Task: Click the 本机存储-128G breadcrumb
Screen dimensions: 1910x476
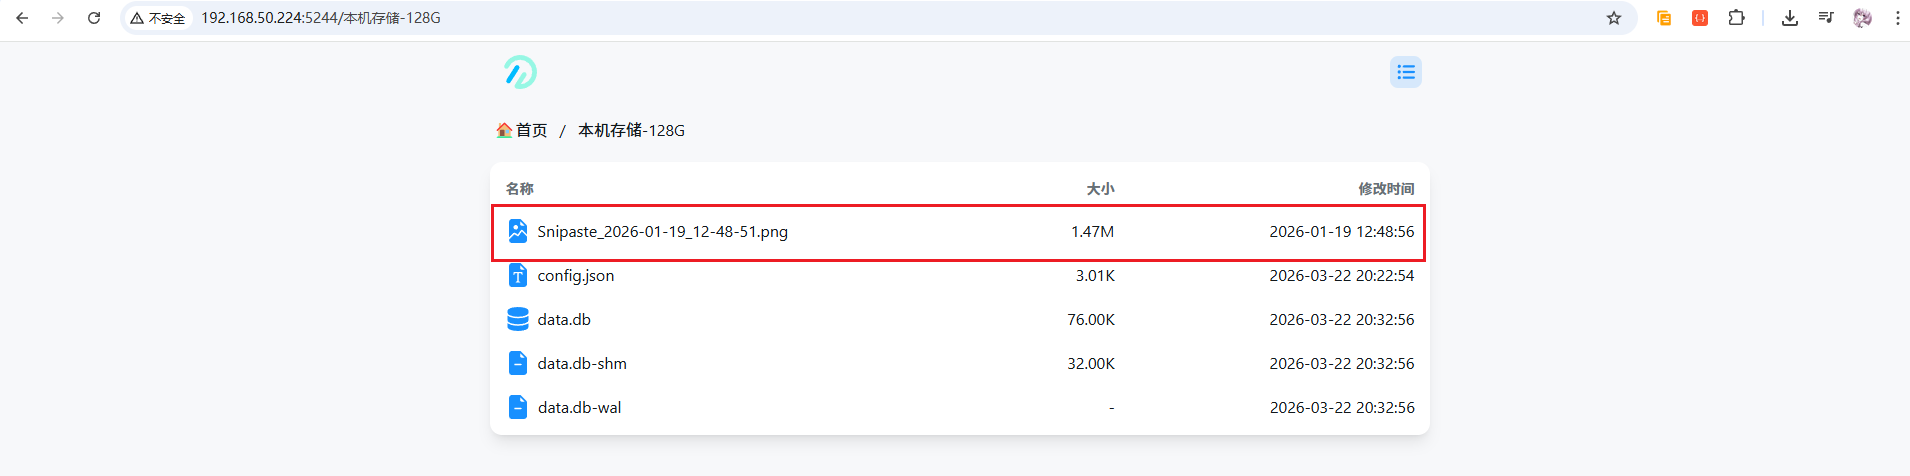Action: [x=631, y=130]
